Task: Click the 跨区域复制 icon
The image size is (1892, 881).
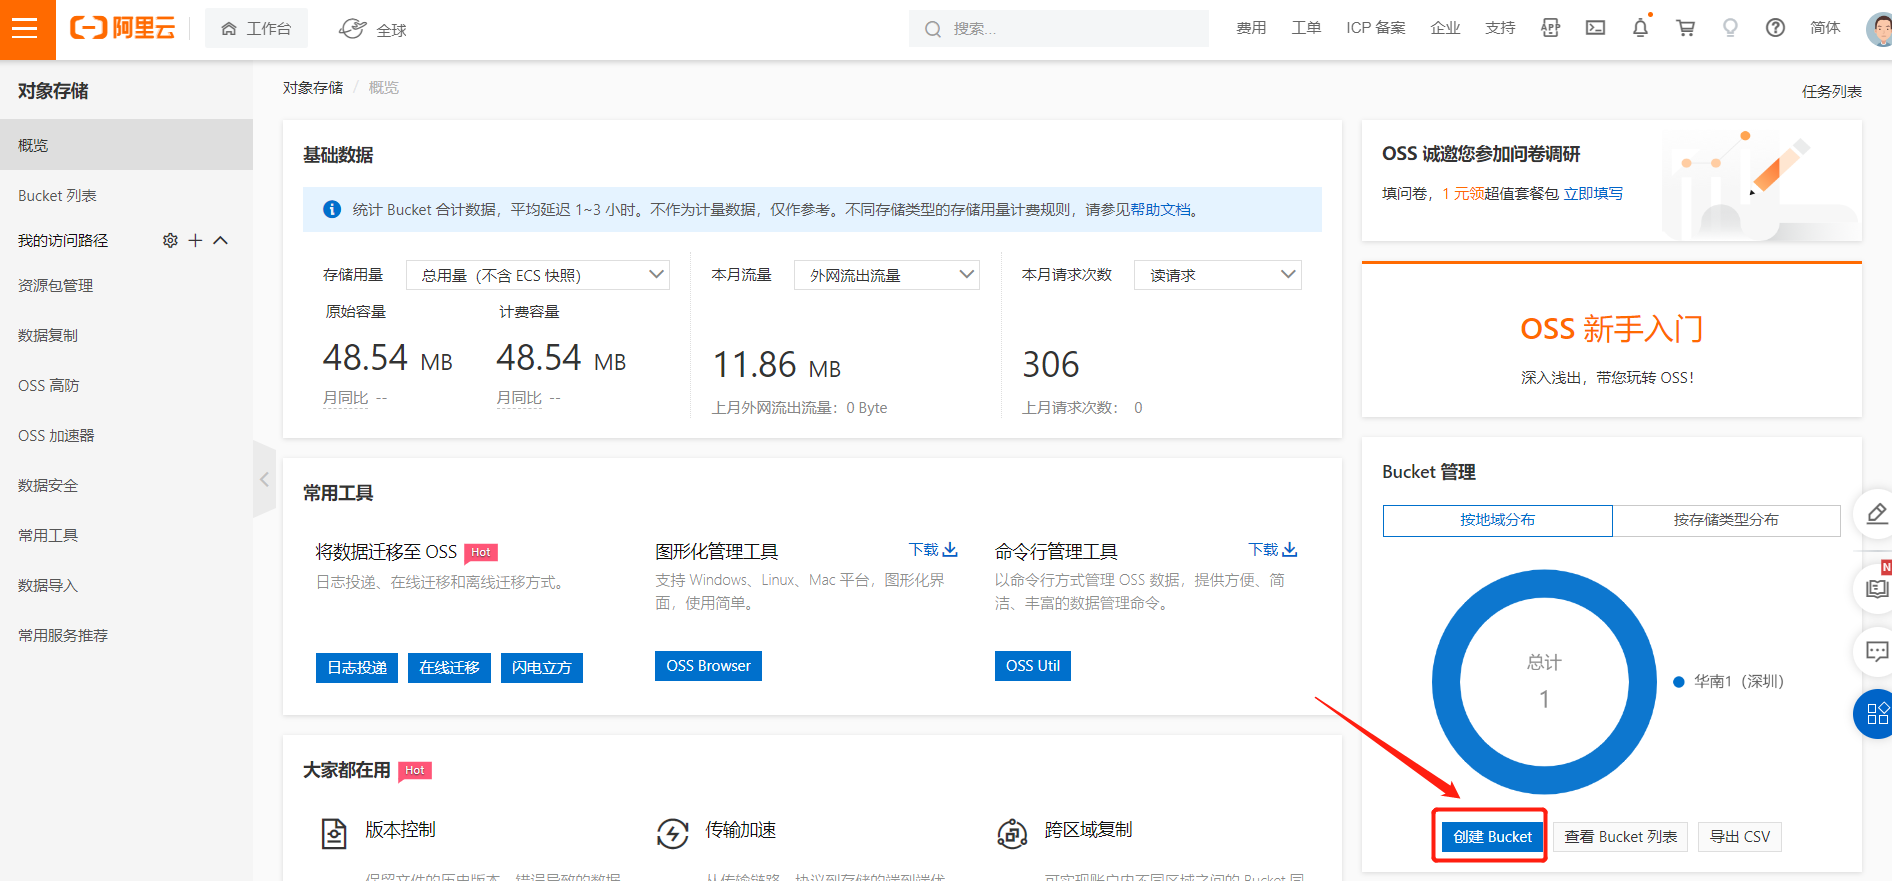Action: 1012,832
